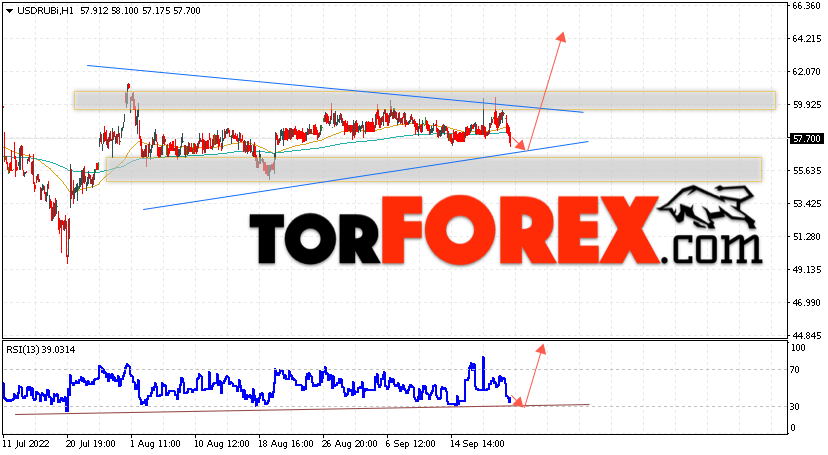Select the 14 Sep 14:00 time label
The width and height of the screenshot is (828, 455).
click(x=477, y=443)
